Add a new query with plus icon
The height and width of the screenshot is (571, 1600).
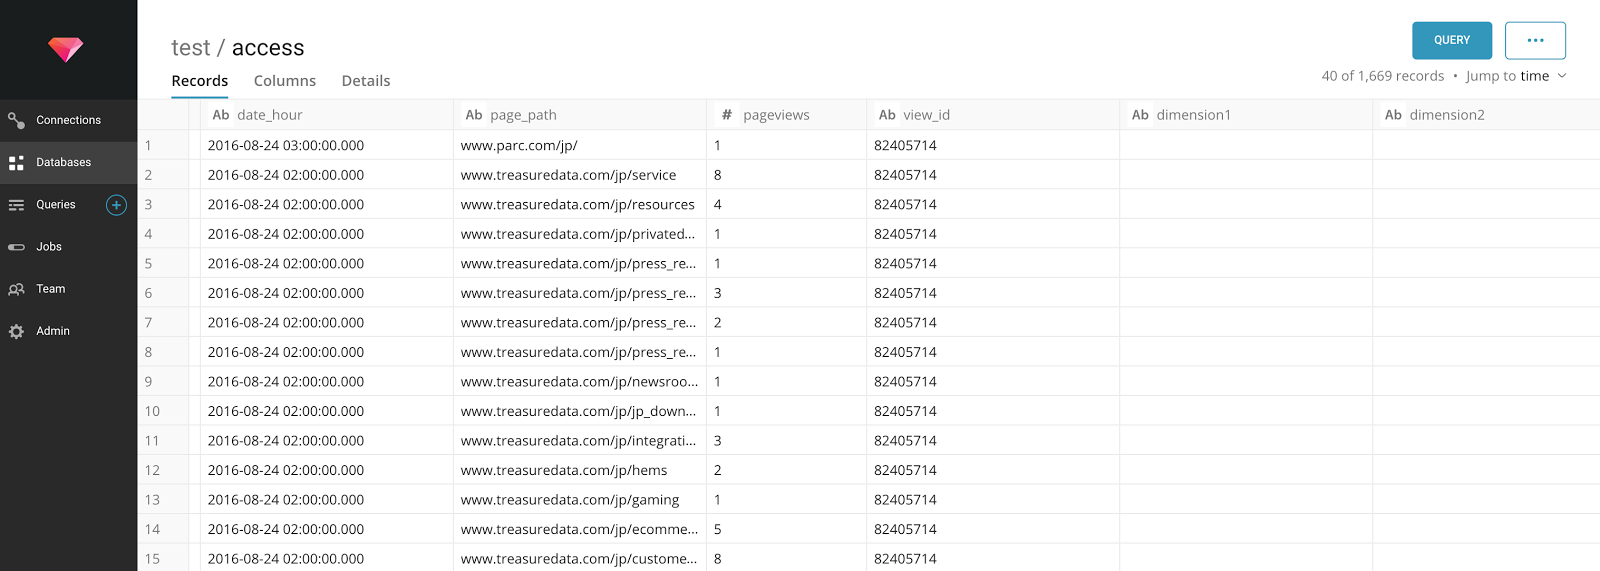point(117,205)
